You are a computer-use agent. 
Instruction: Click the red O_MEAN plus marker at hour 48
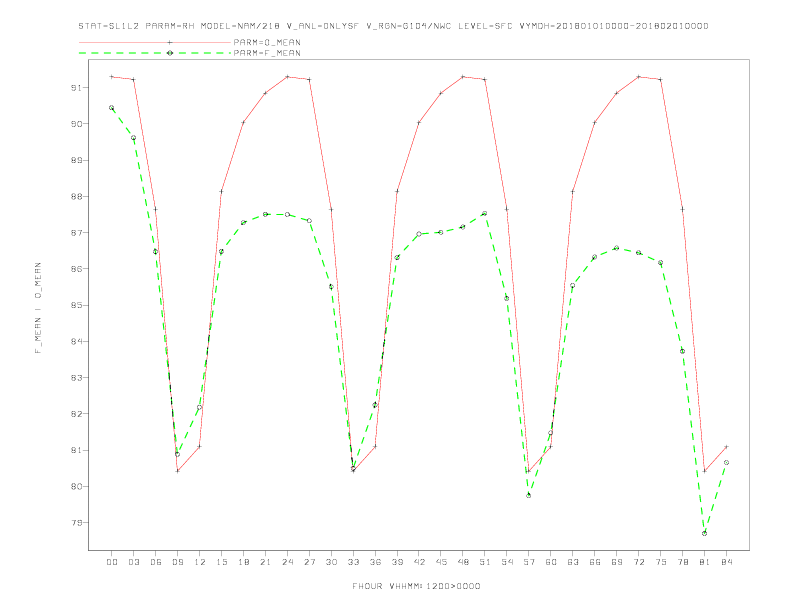[463, 77]
